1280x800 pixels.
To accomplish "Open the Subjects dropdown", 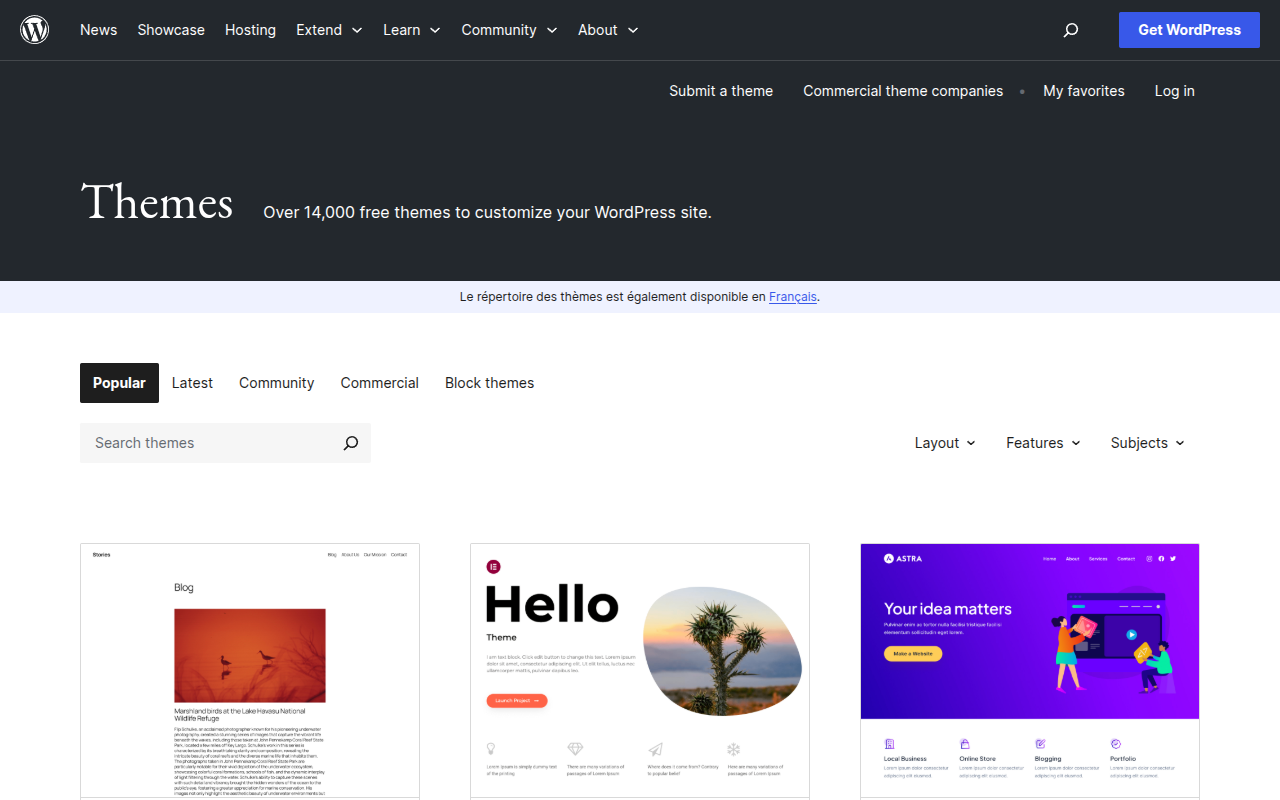I will (1146, 442).
